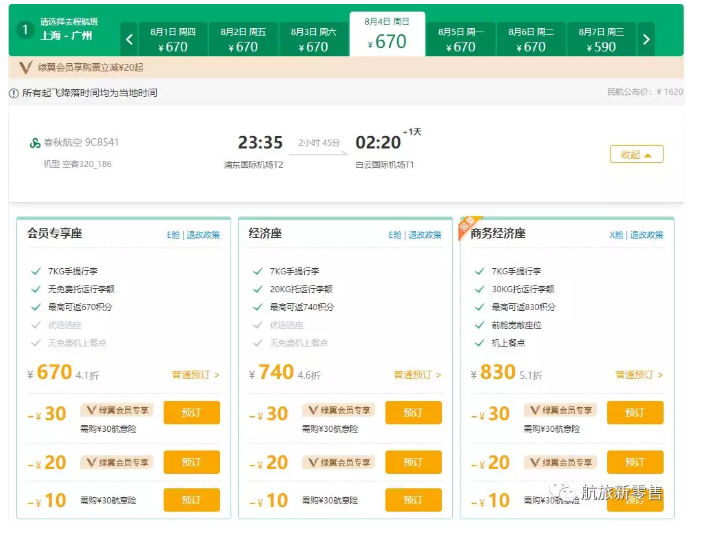
Task: Select the 8月4日 周日 ¥670 date tab
Action: (387, 34)
